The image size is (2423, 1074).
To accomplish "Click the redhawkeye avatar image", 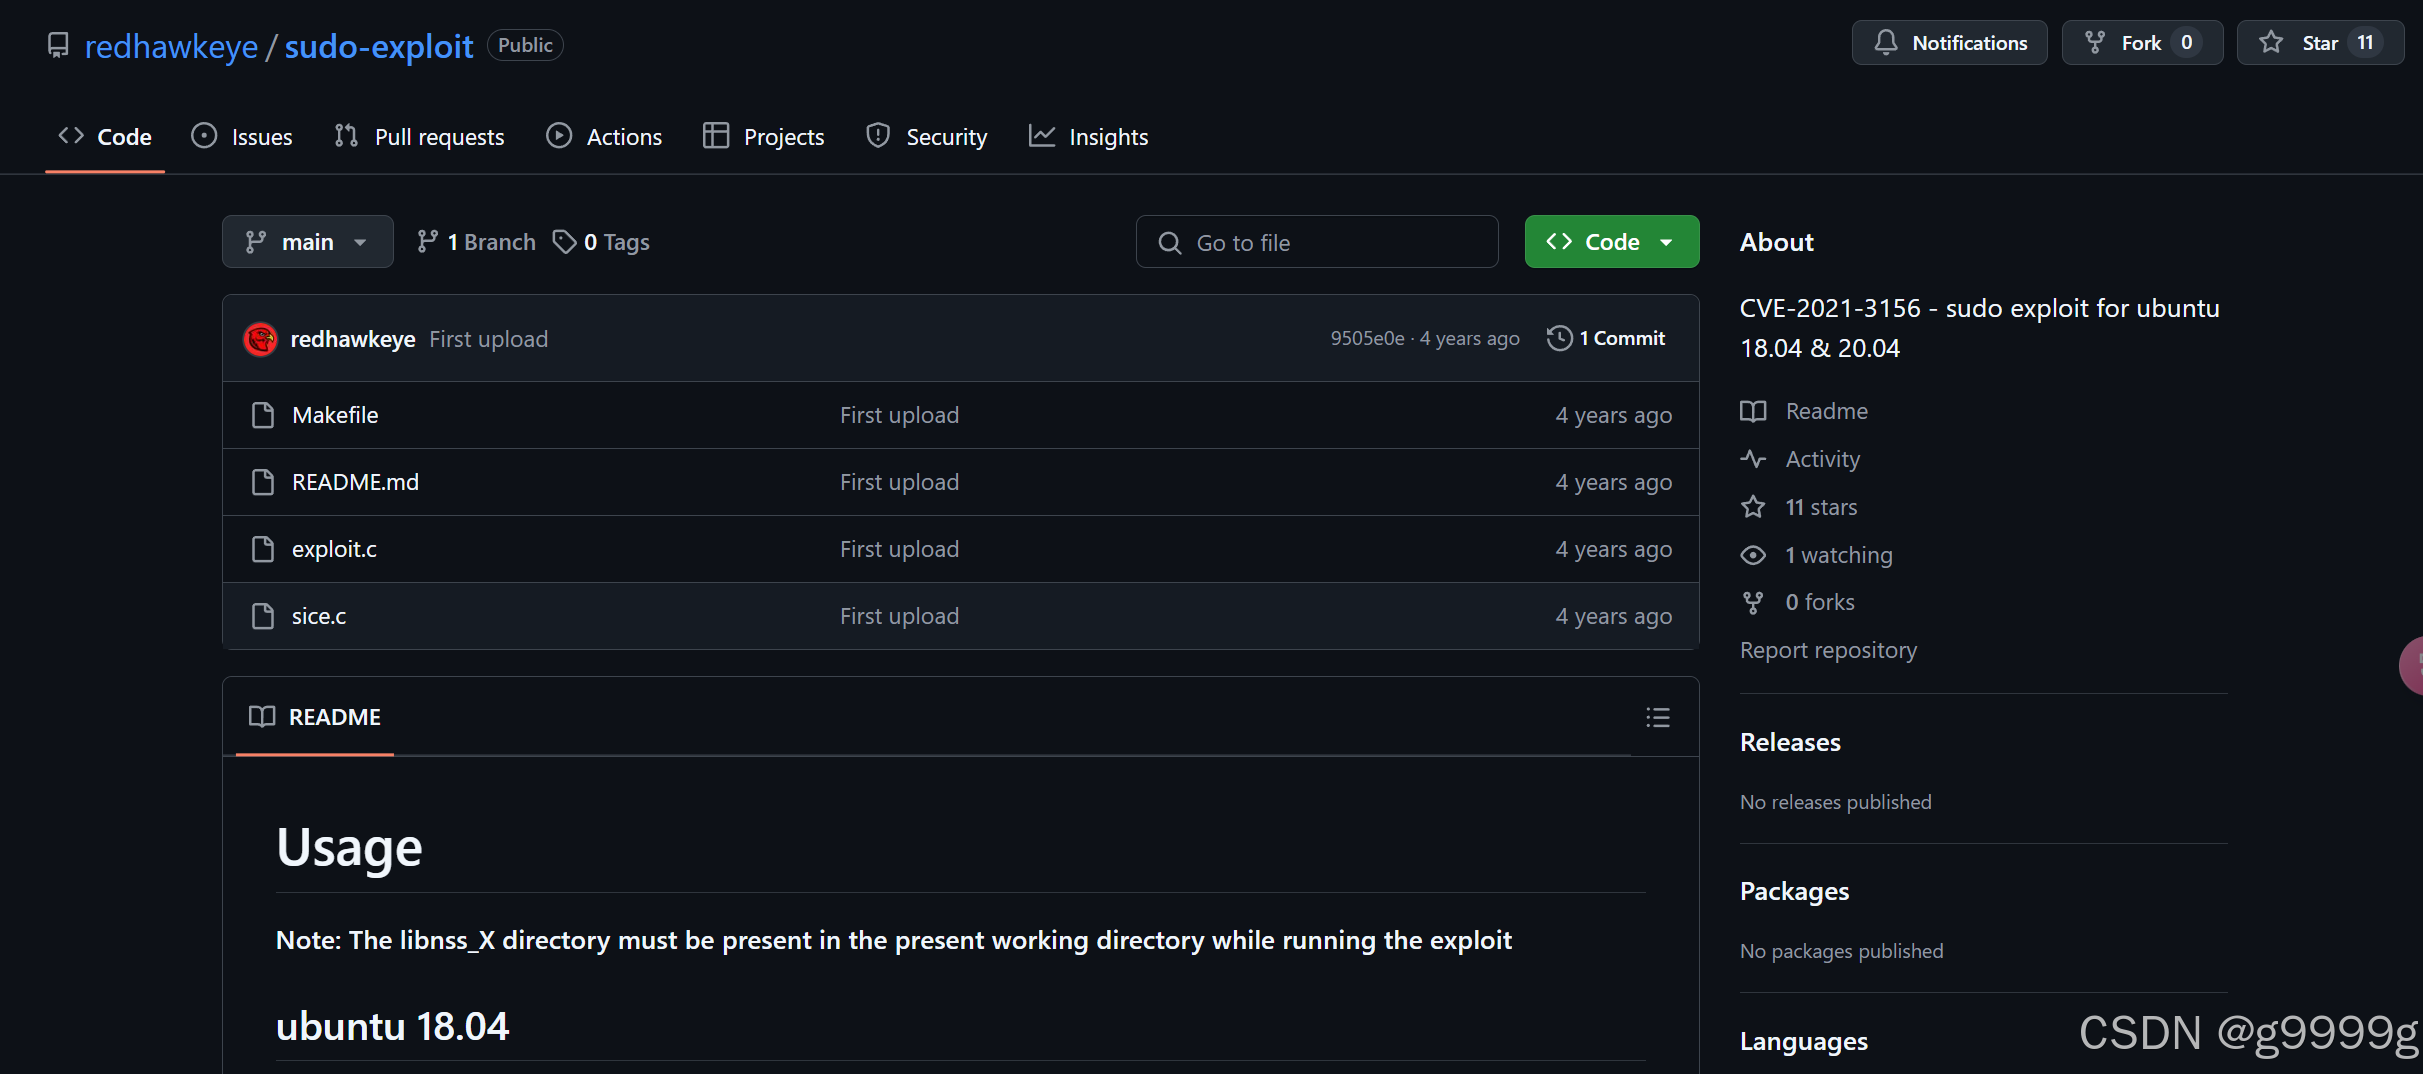I will pyautogui.click(x=261, y=340).
